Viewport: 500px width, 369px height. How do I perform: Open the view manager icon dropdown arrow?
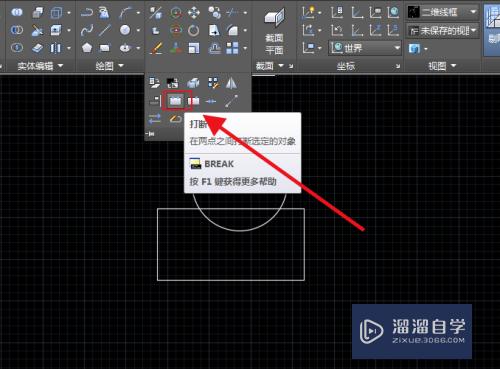pyautogui.click(x=426, y=49)
